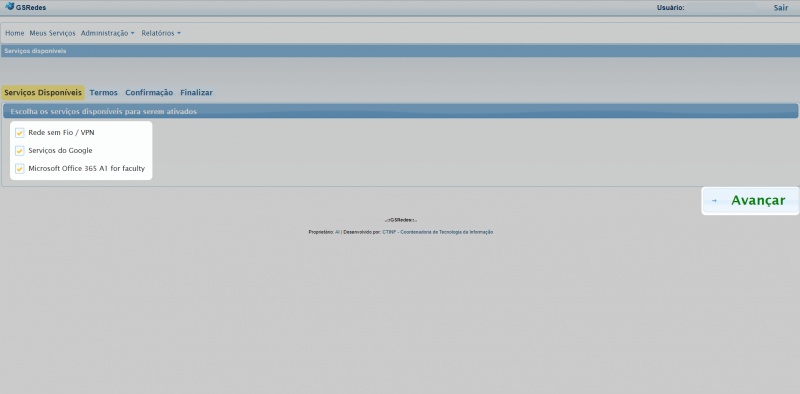Viewport: 800px width, 394px height.
Task: Click the Relatórios dropdown arrow
Action: tap(179, 33)
